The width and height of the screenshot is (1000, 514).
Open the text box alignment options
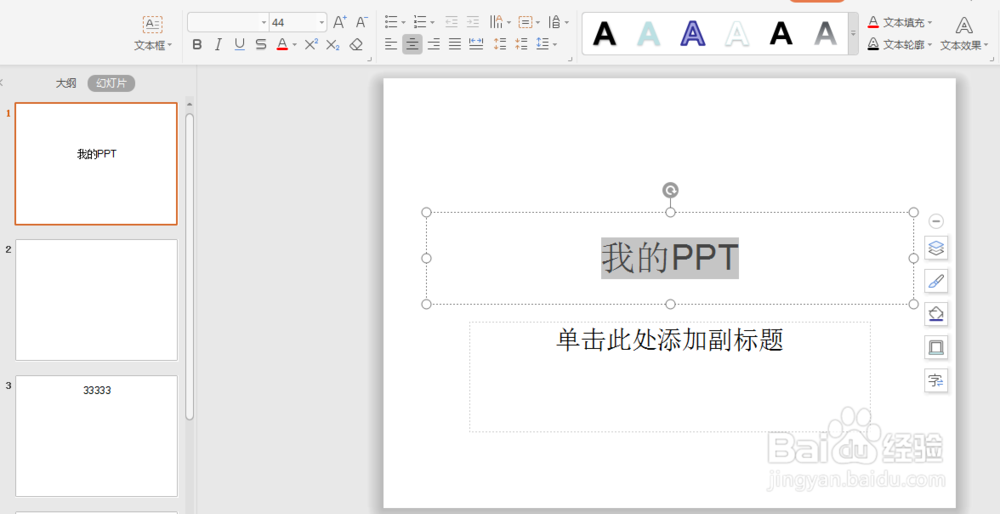pyautogui.click(x=529, y=22)
